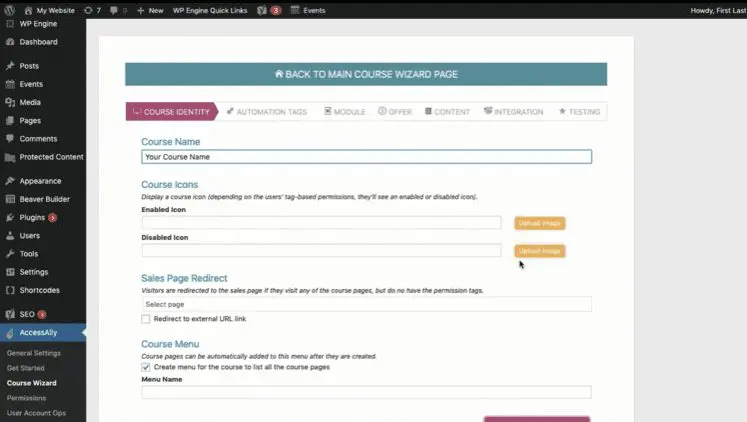This screenshot has width=747, height=422.
Task: Click Howdy, First Last account menu
Action: tap(718, 10)
